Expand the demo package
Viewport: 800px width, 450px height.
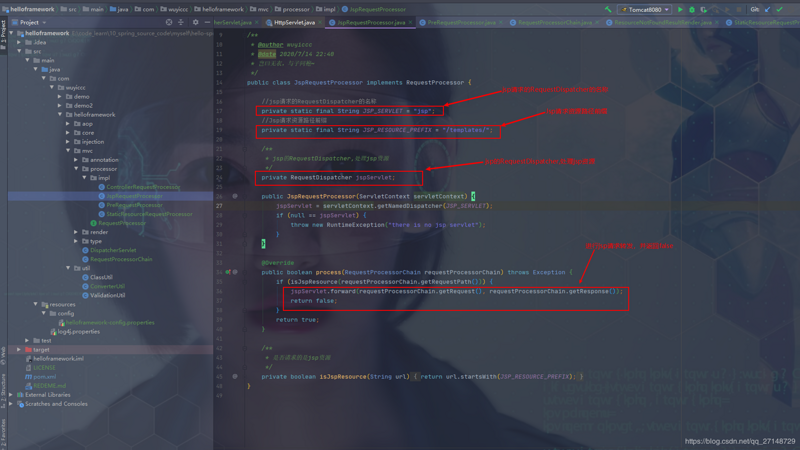tap(60, 96)
